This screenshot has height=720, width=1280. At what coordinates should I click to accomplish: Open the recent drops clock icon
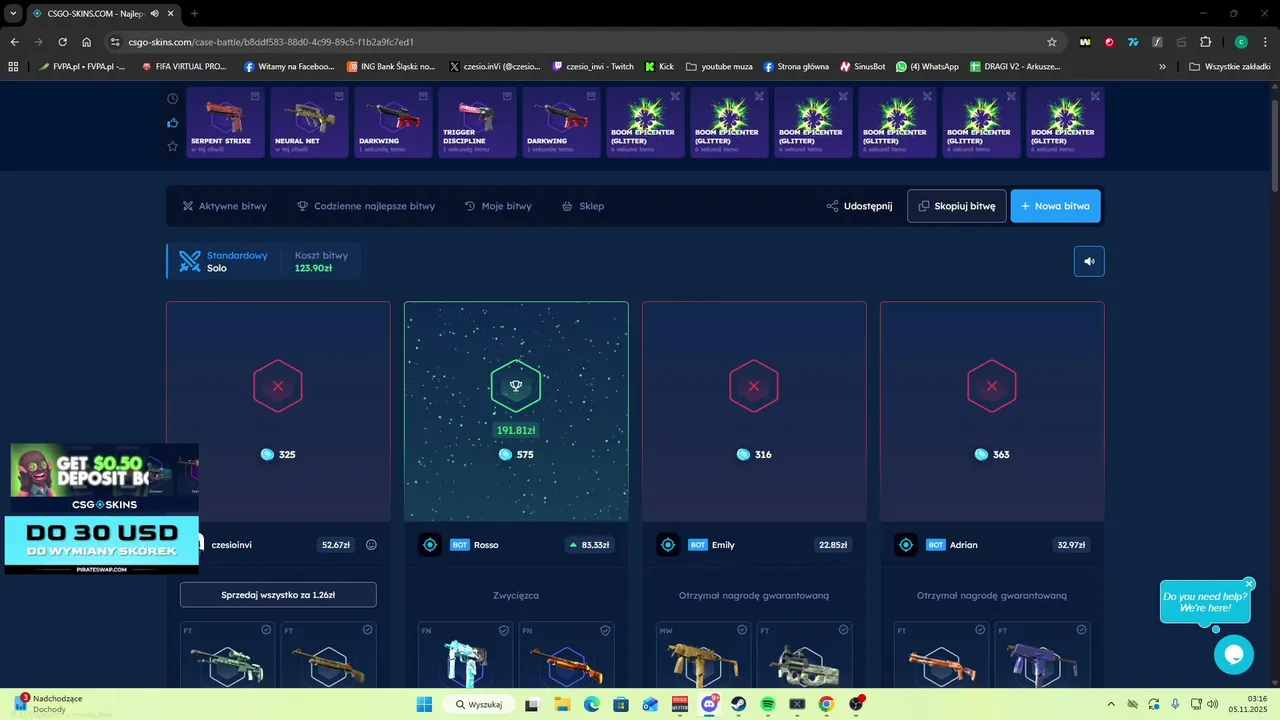click(x=172, y=99)
